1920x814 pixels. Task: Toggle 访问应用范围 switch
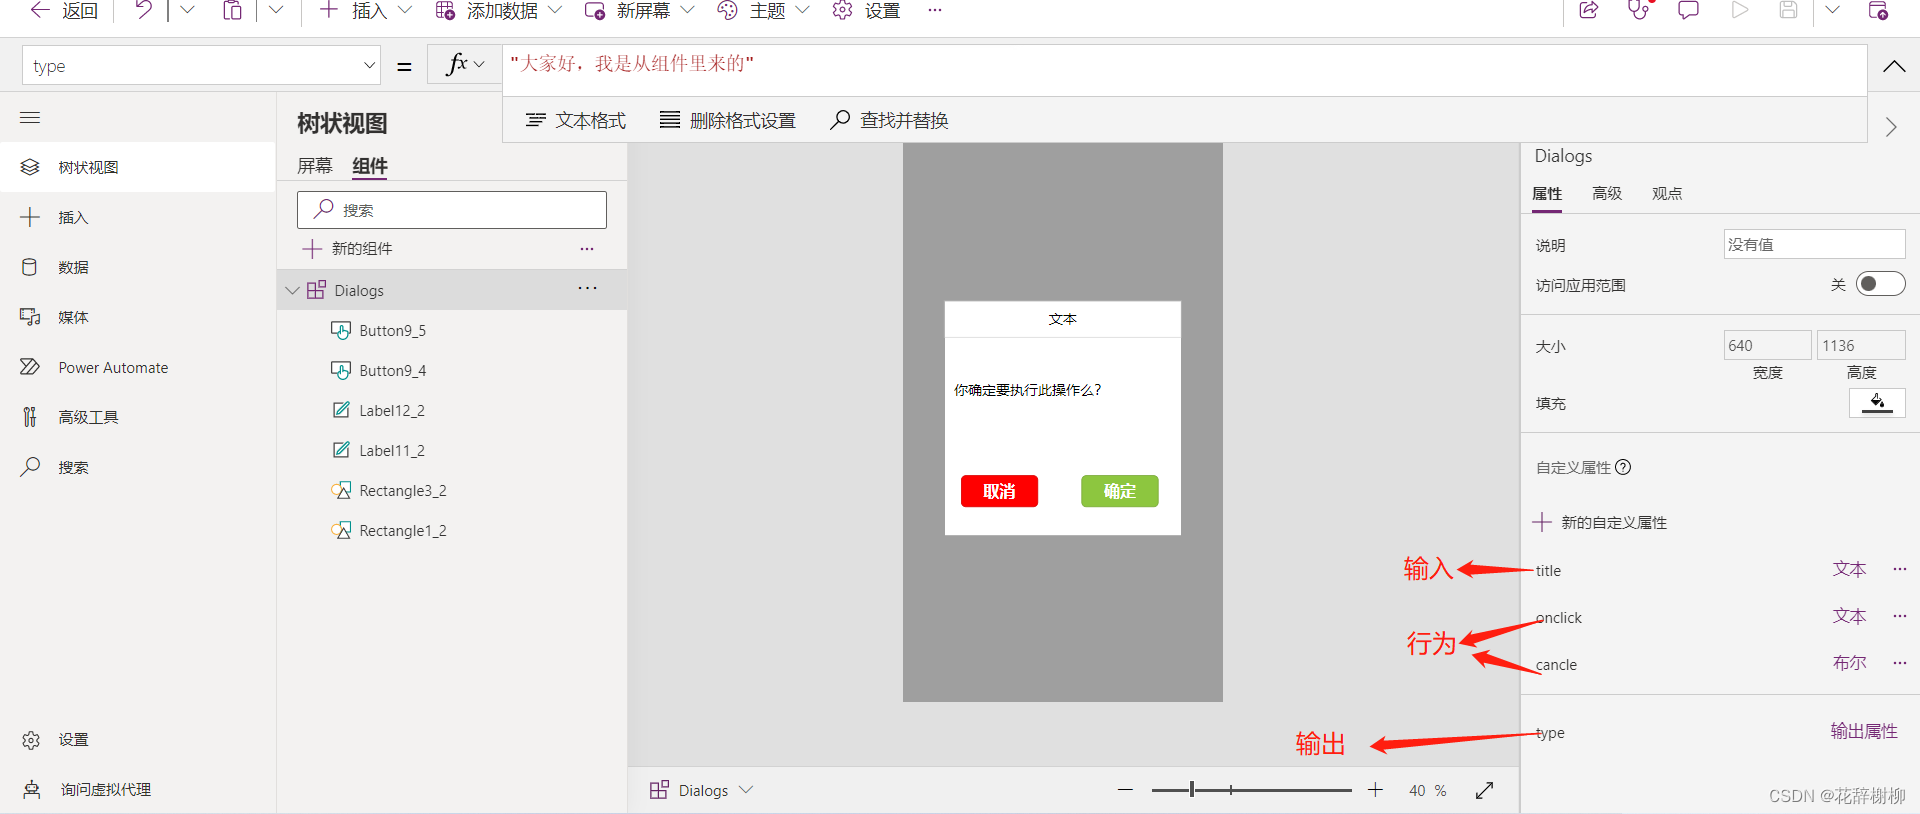tap(1881, 284)
